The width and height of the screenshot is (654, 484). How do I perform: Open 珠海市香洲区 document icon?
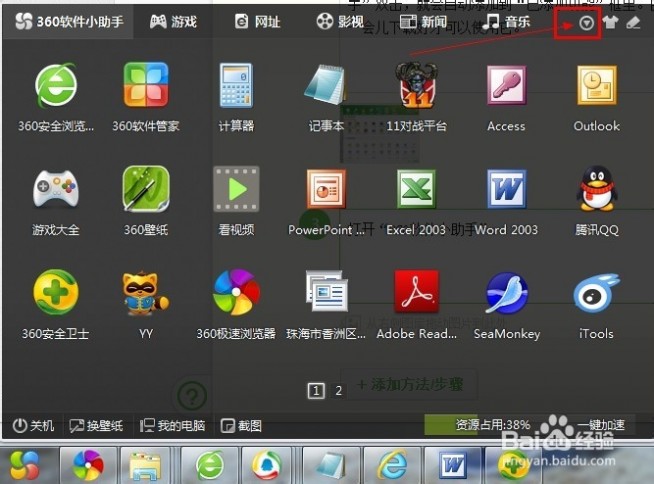(326, 291)
